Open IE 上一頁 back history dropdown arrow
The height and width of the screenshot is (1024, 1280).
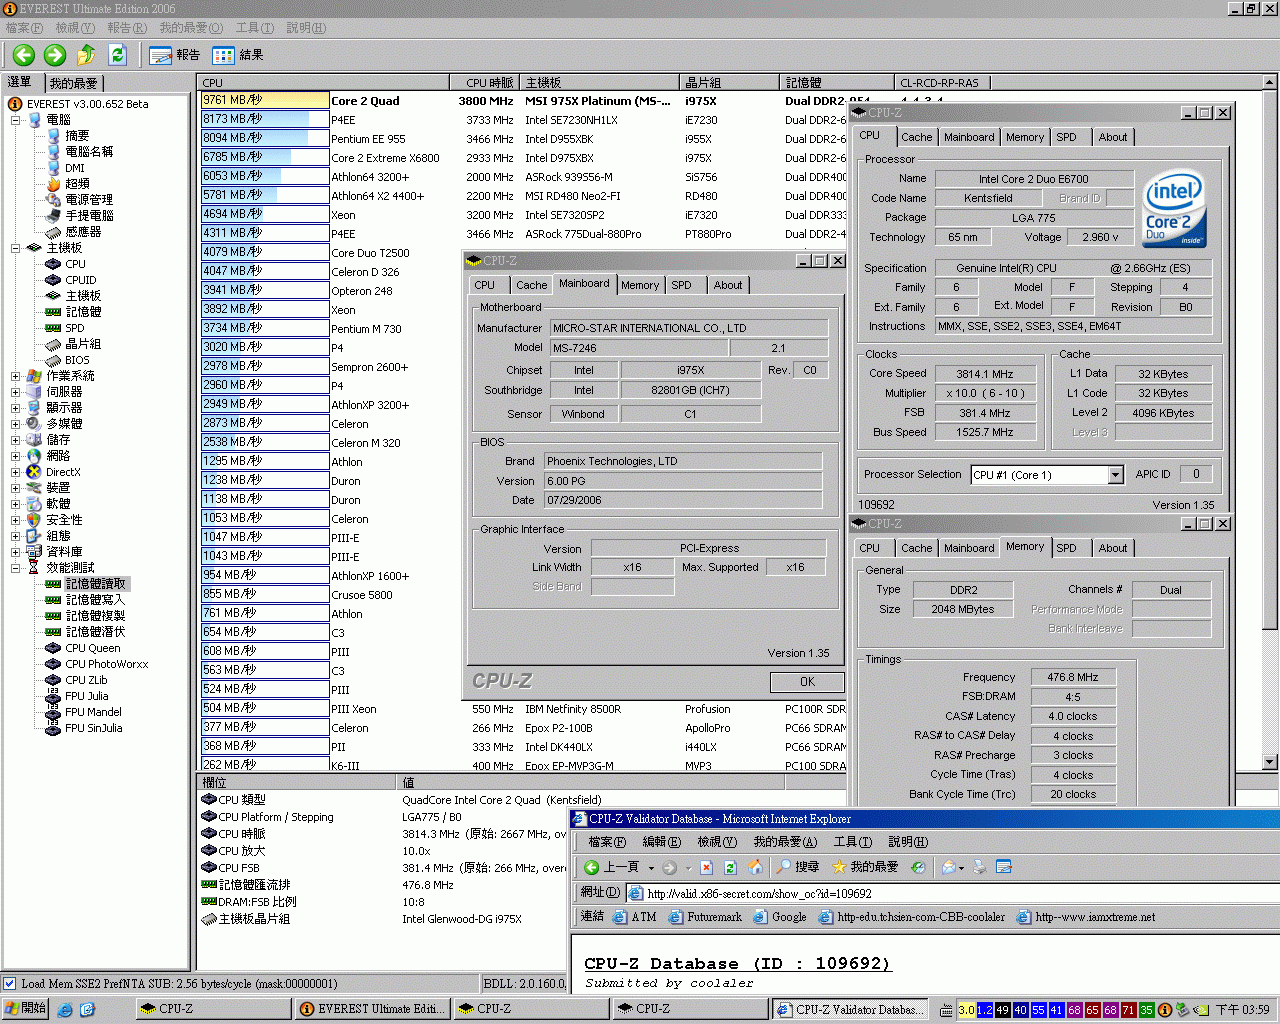pyautogui.click(x=651, y=868)
